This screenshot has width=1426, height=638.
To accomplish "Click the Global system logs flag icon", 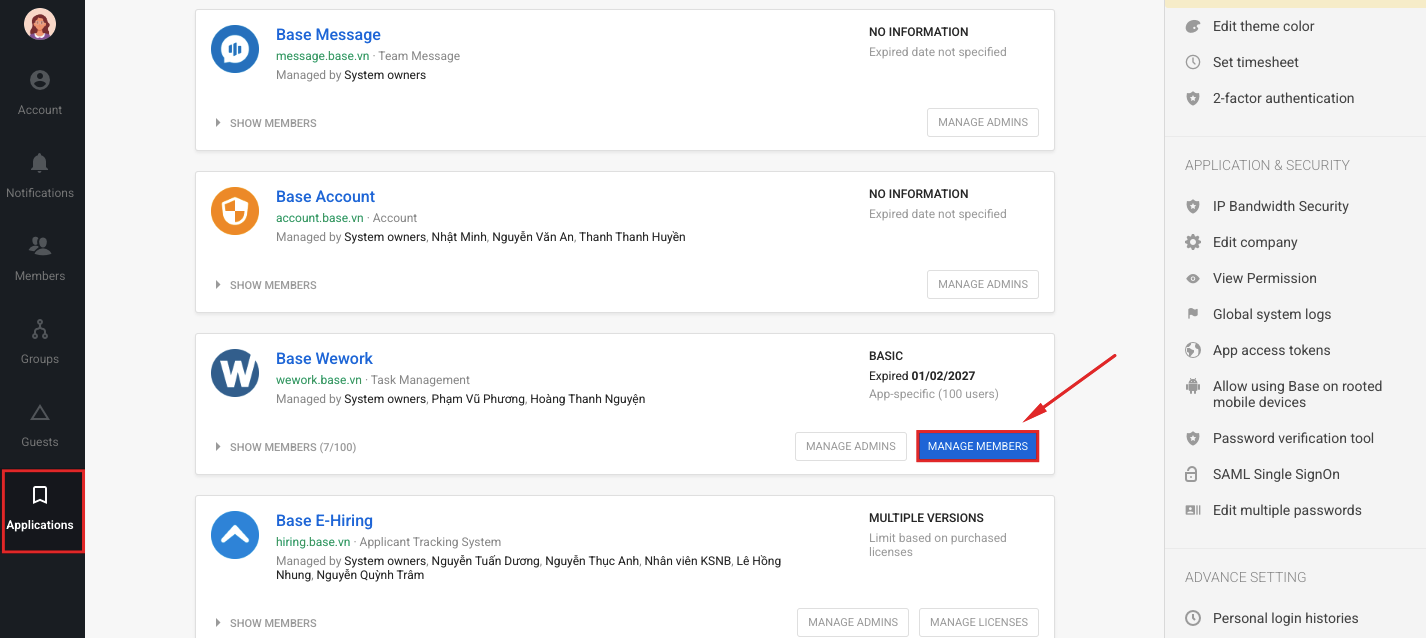I will coord(1192,314).
